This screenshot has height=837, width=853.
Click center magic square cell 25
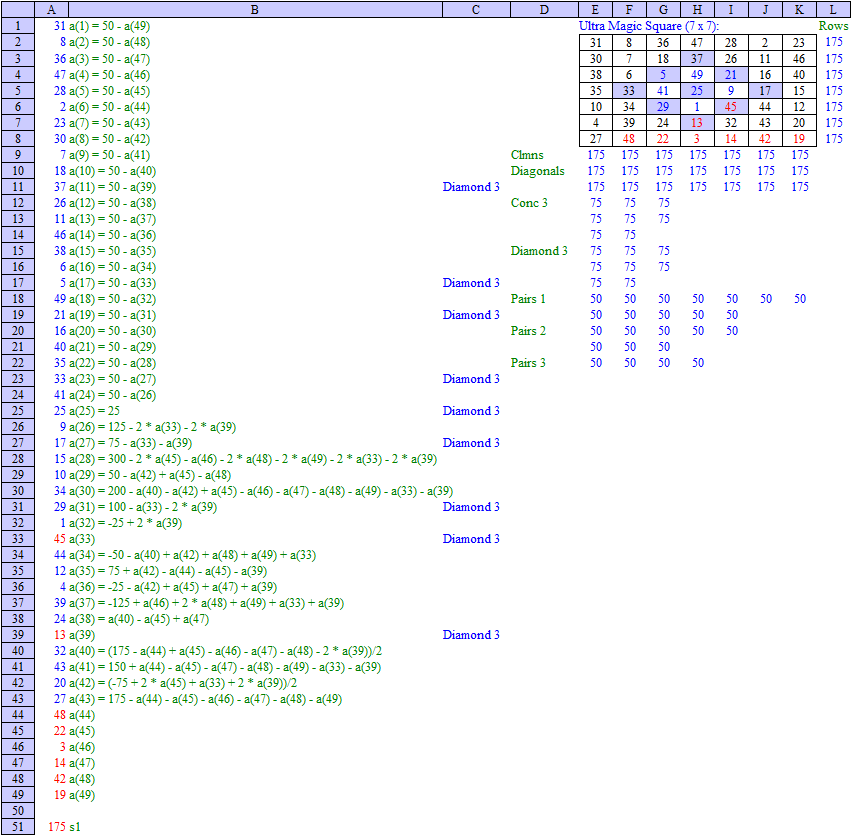(697, 91)
